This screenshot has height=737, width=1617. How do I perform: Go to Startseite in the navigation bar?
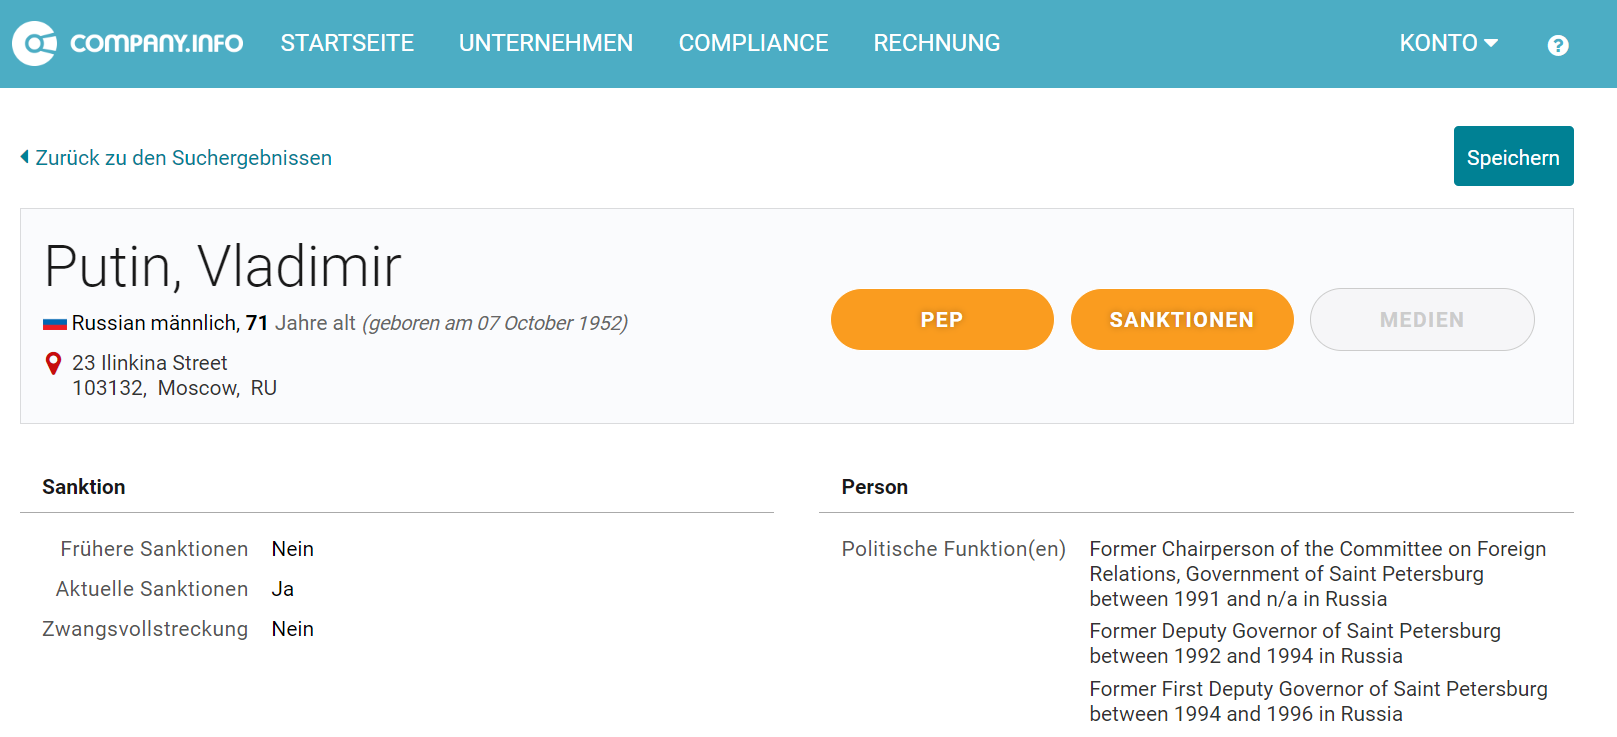click(347, 43)
